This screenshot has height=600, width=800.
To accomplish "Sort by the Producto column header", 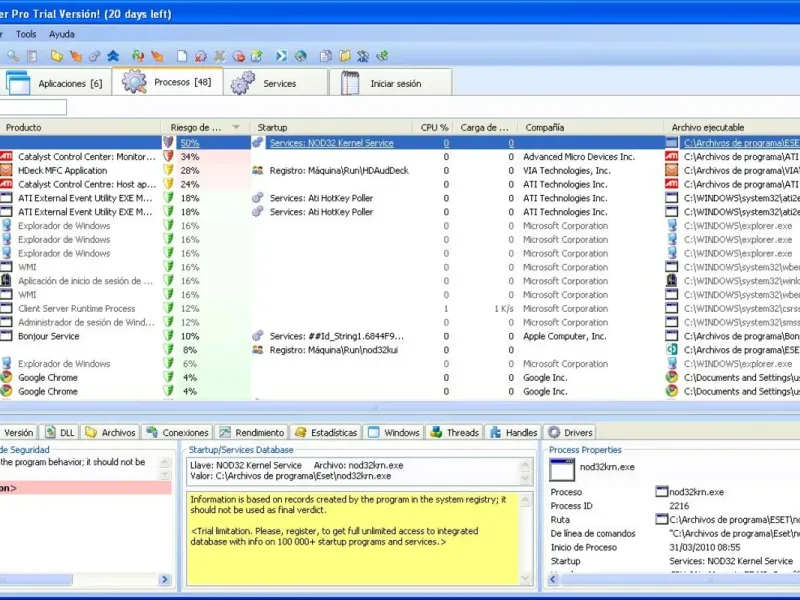I will (x=80, y=127).
